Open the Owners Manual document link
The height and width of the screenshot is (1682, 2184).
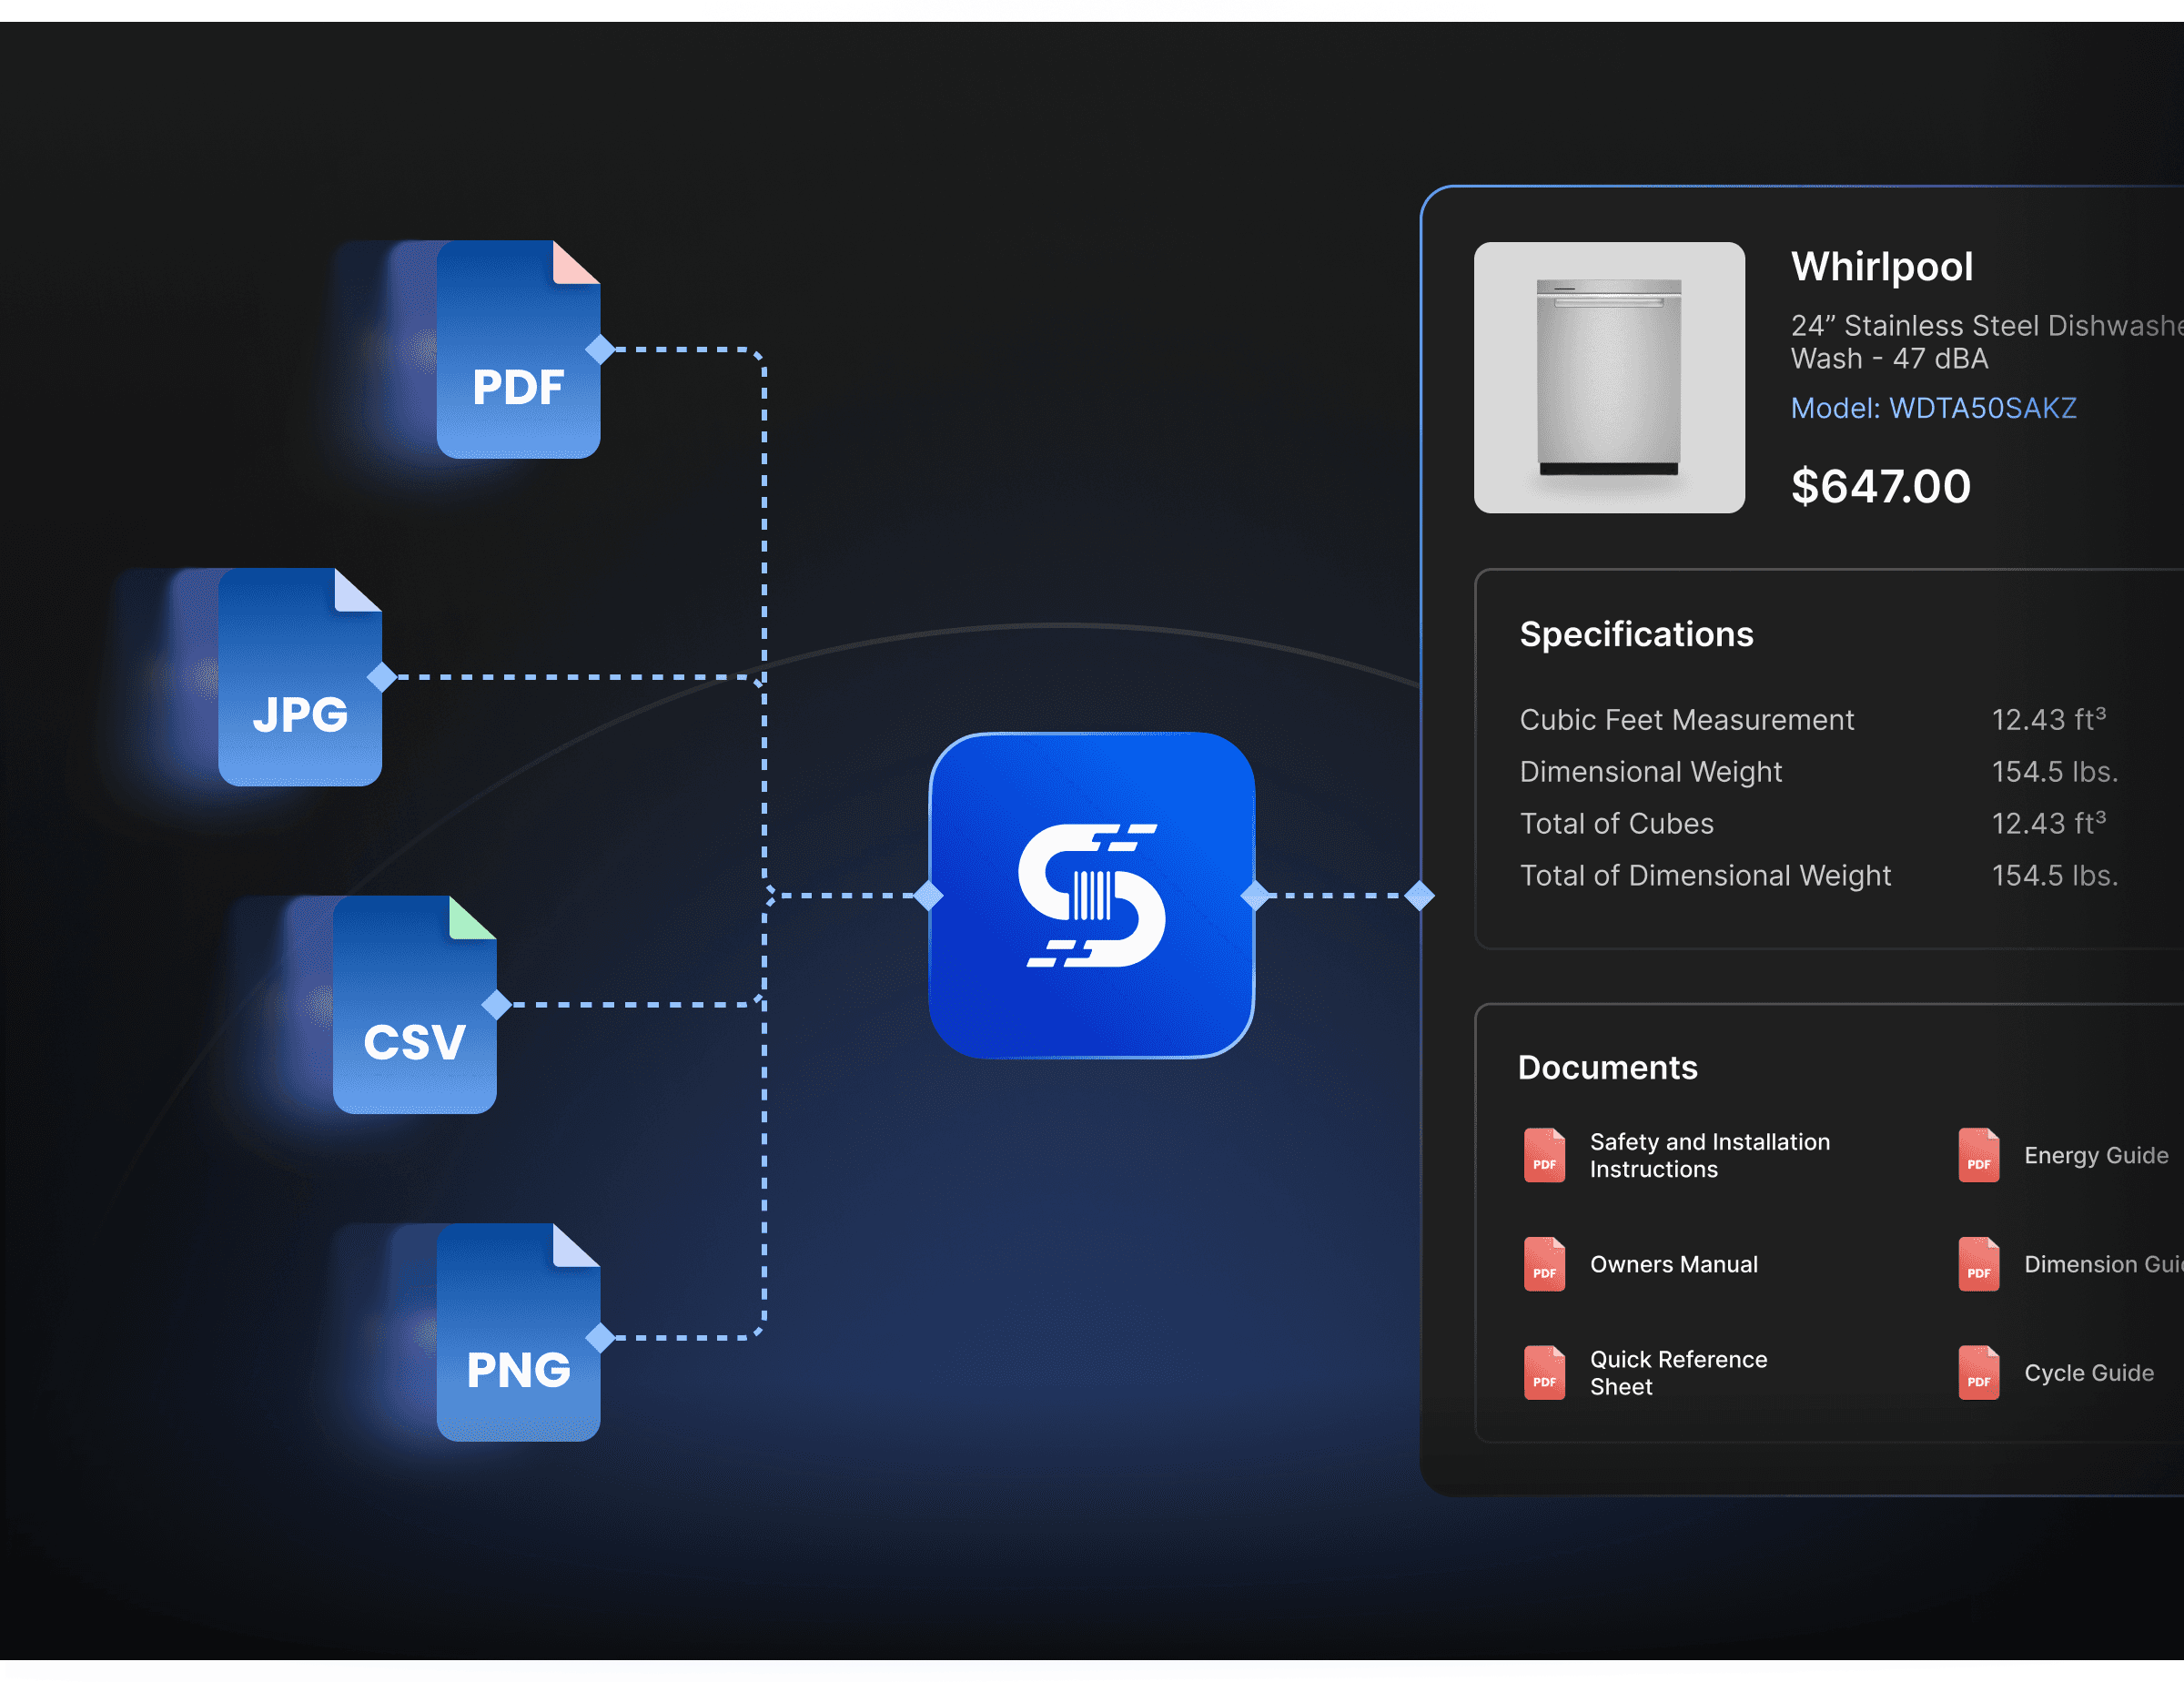pyautogui.click(x=1673, y=1264)
